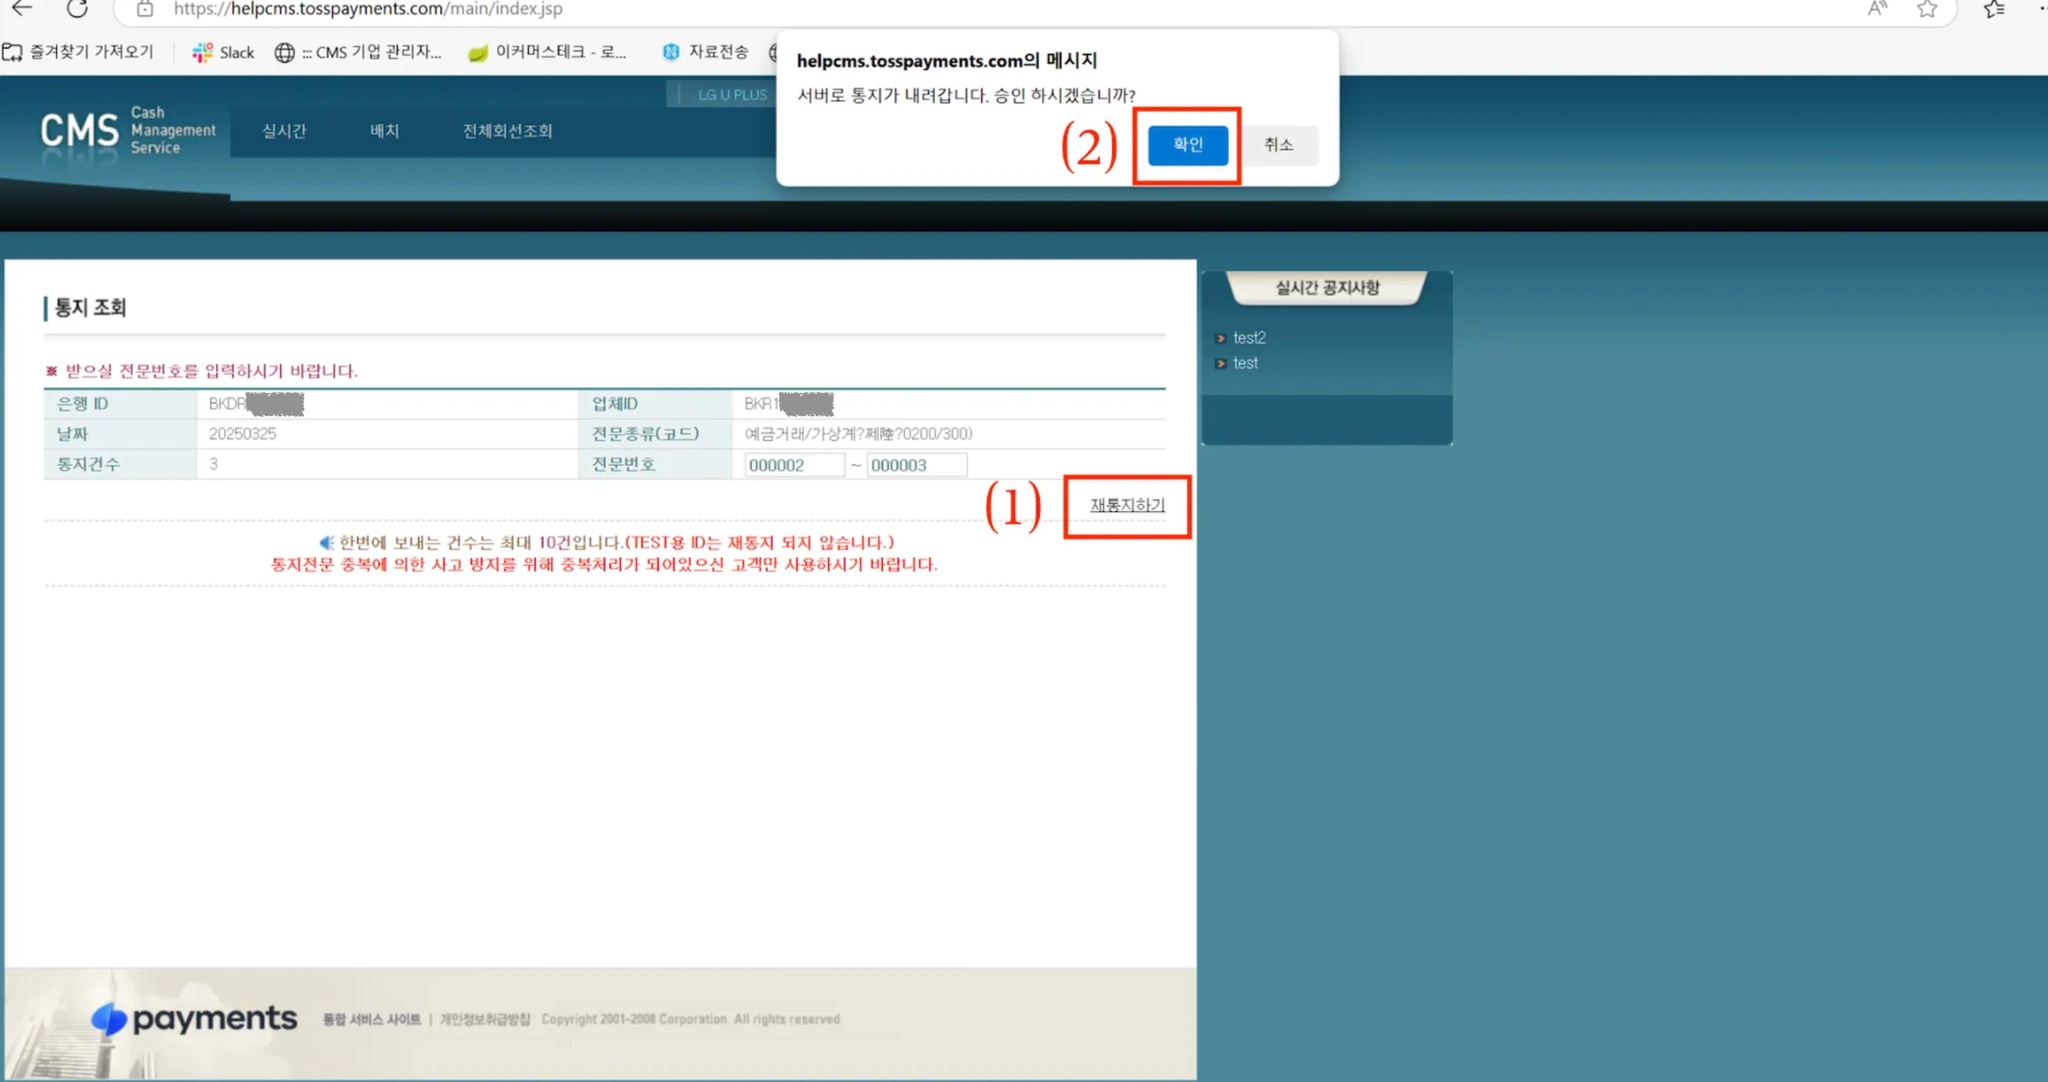Screen dimensions: 2048x1082
Task: Open the Slack bookmark
Action: pyautogui.click(x=223, y=52)
